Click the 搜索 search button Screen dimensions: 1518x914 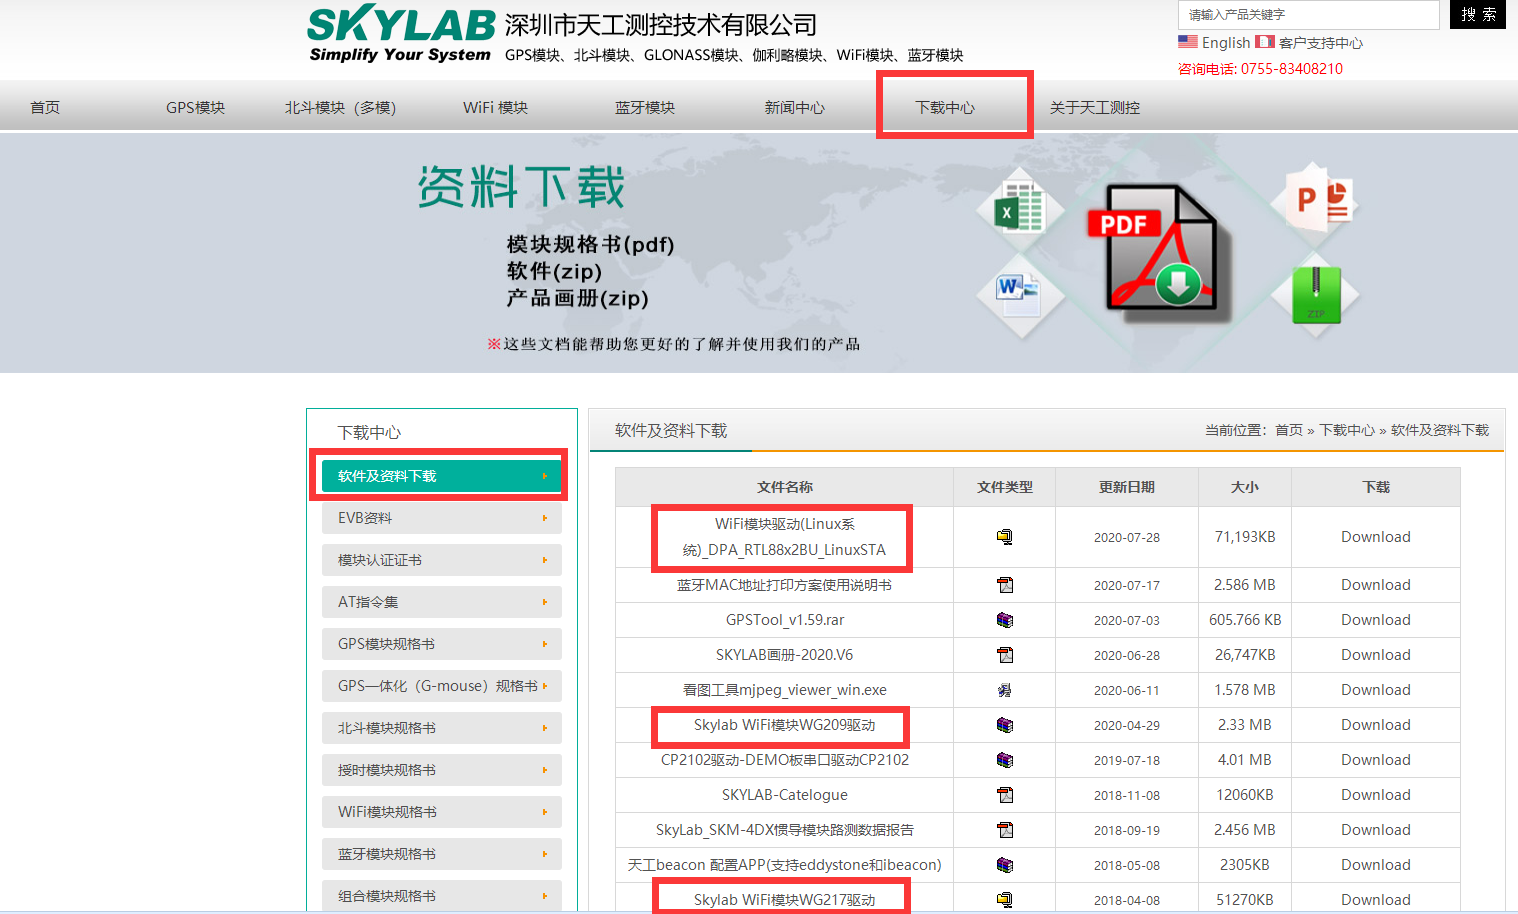click(x=1477, y=15)
